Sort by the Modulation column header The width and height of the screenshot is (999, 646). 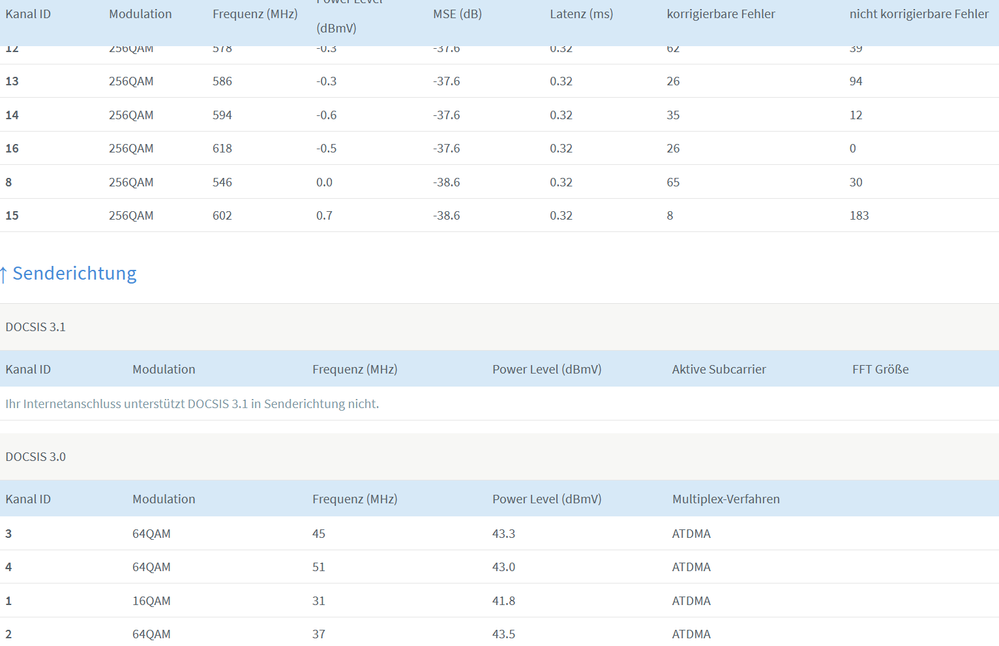tap(140, 14)
